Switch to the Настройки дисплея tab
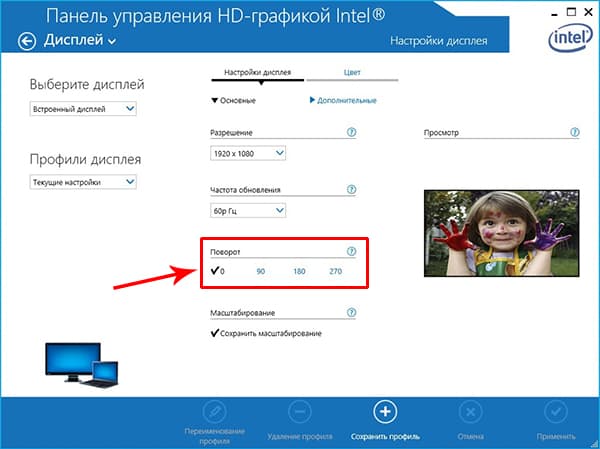 click(x=258, y=72)
